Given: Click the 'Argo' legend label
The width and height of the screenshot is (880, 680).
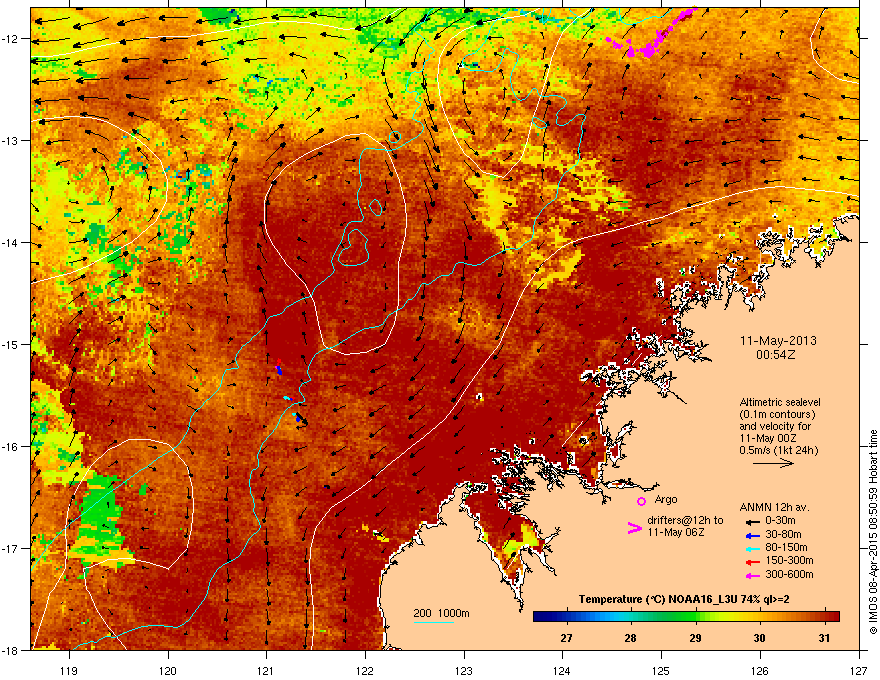Looking at the screenshot, I should [x=666, y=499].
